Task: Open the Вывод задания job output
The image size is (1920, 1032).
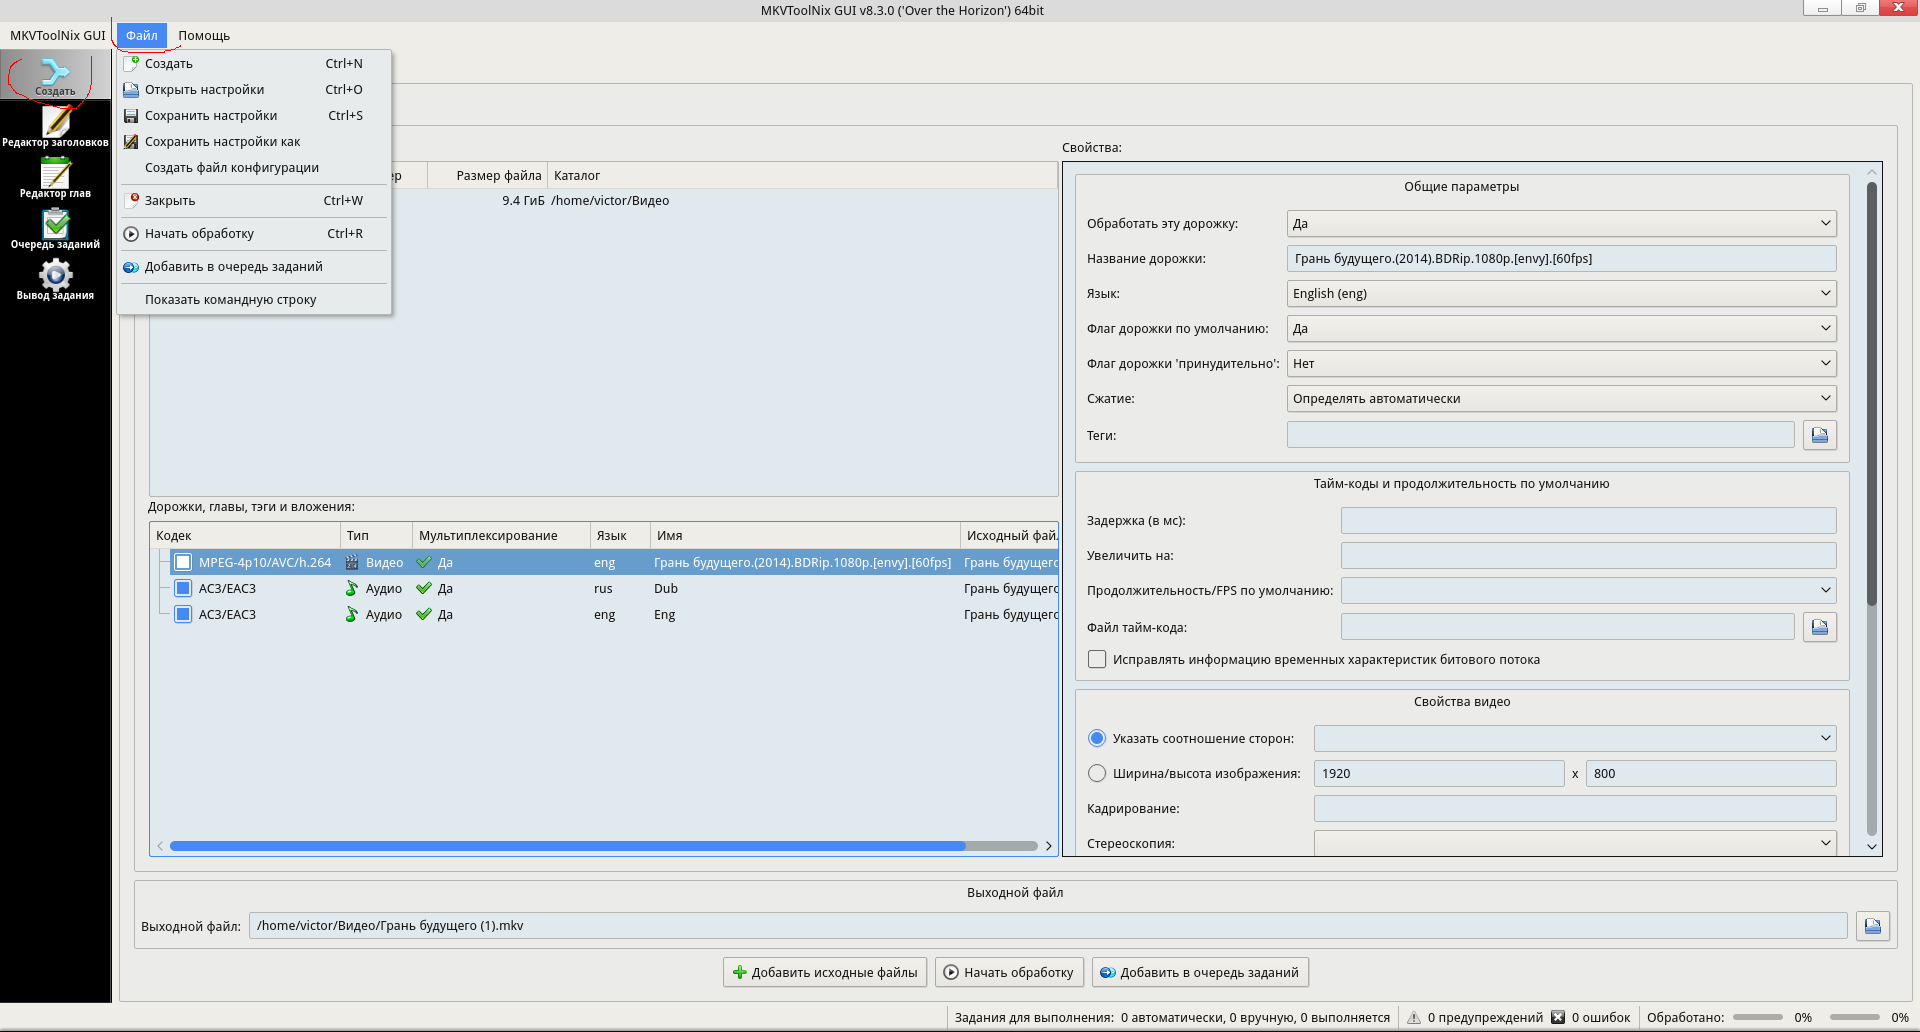Action: [55, 279]
